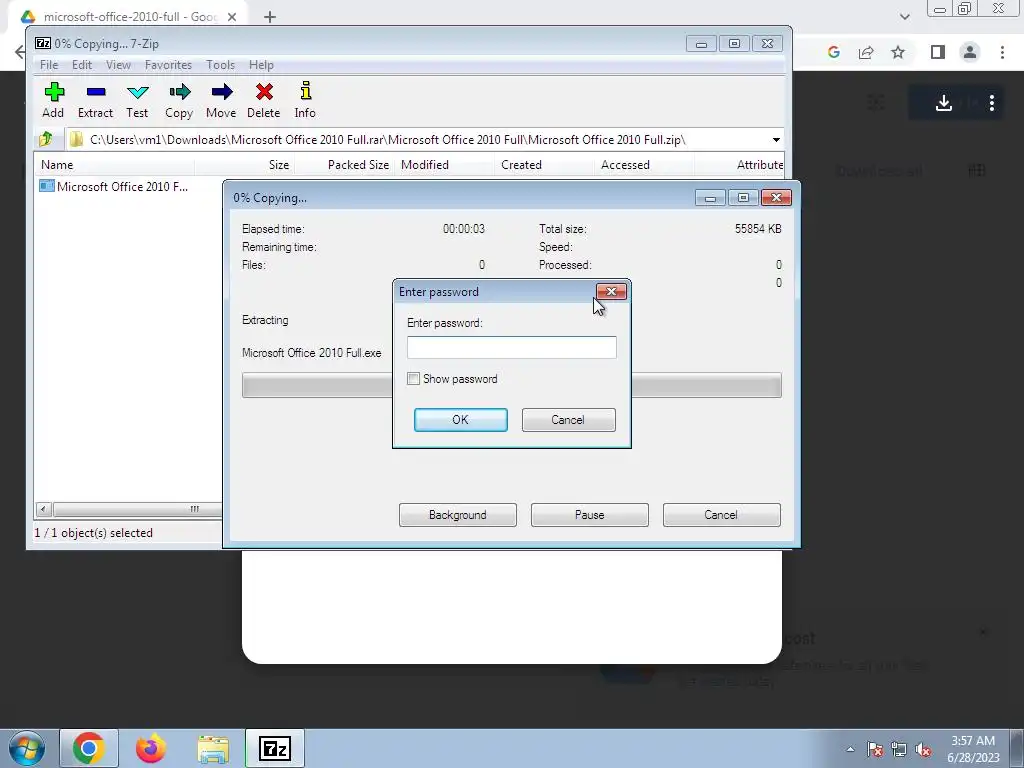Click the Delete toolbar icon

click(264, 100)
